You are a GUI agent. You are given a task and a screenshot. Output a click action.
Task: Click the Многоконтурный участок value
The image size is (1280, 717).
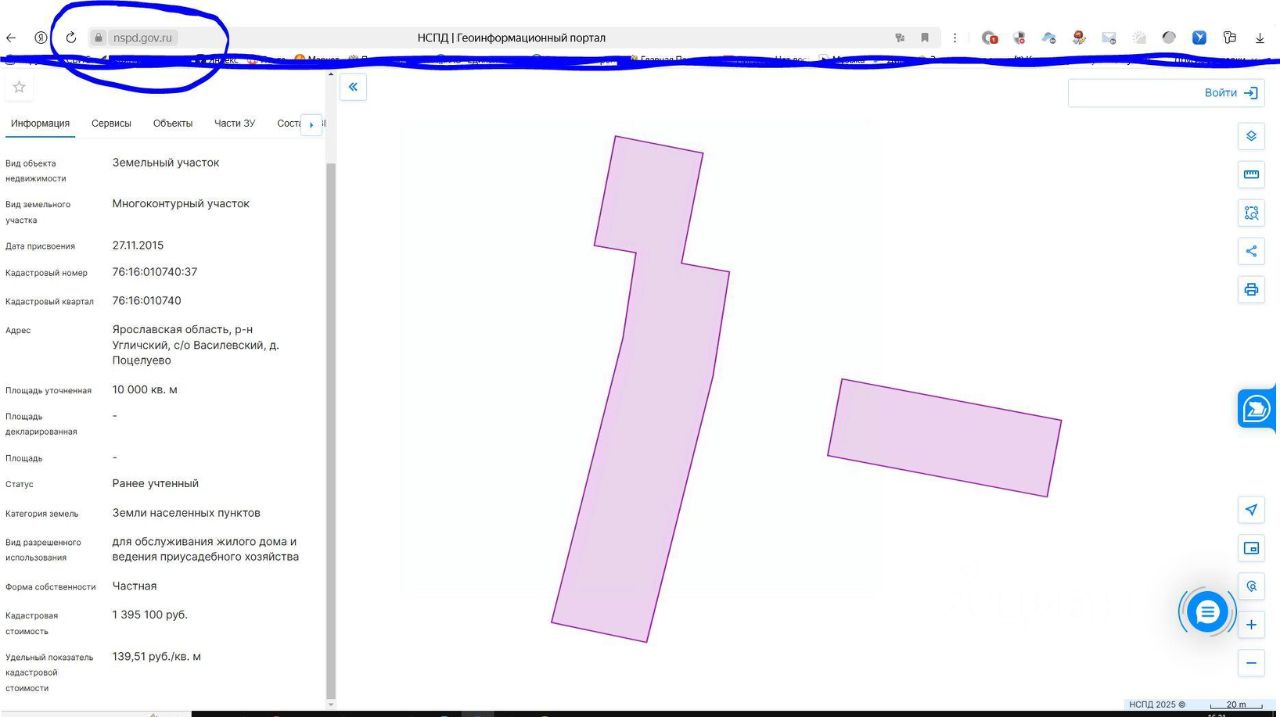point(181,204)
